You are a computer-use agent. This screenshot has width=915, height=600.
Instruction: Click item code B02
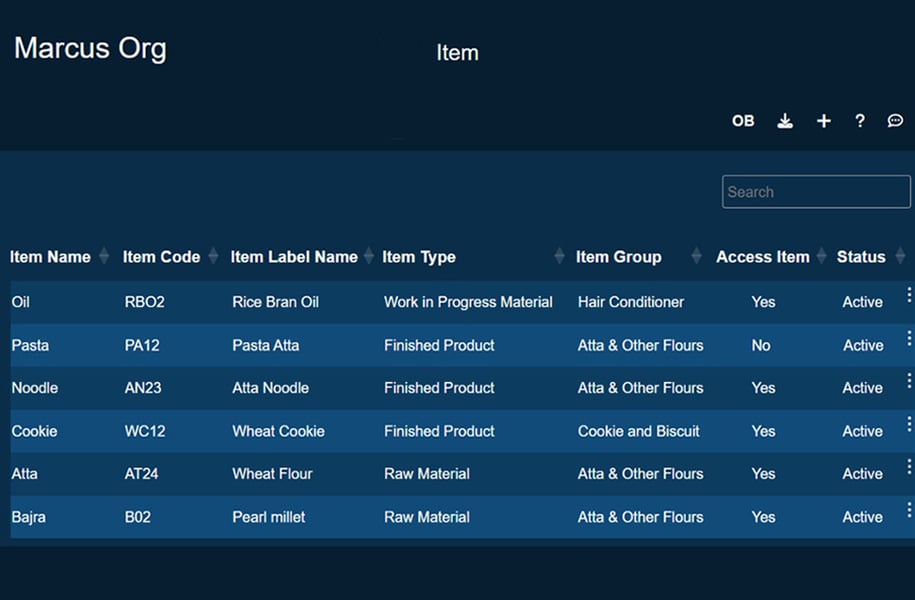tap(138, 517)
